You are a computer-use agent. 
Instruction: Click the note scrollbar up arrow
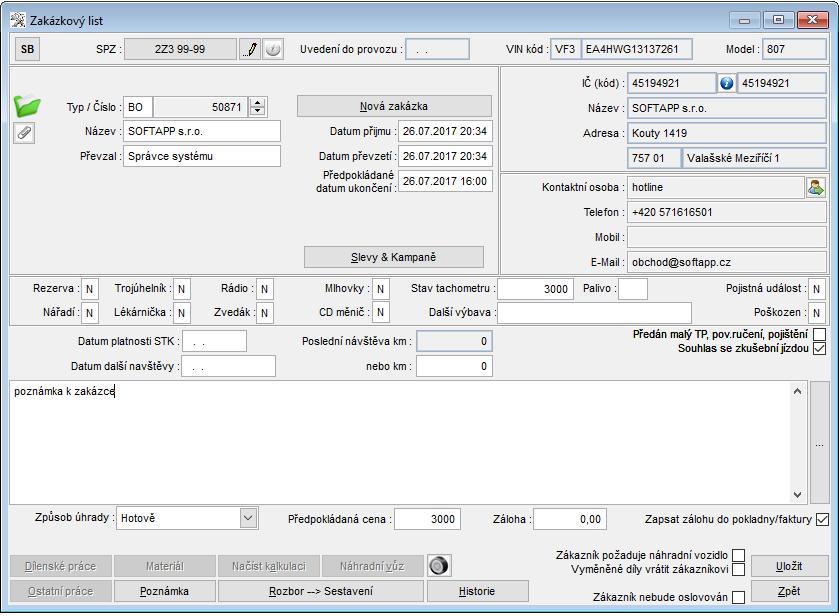[x=797, y=391]
